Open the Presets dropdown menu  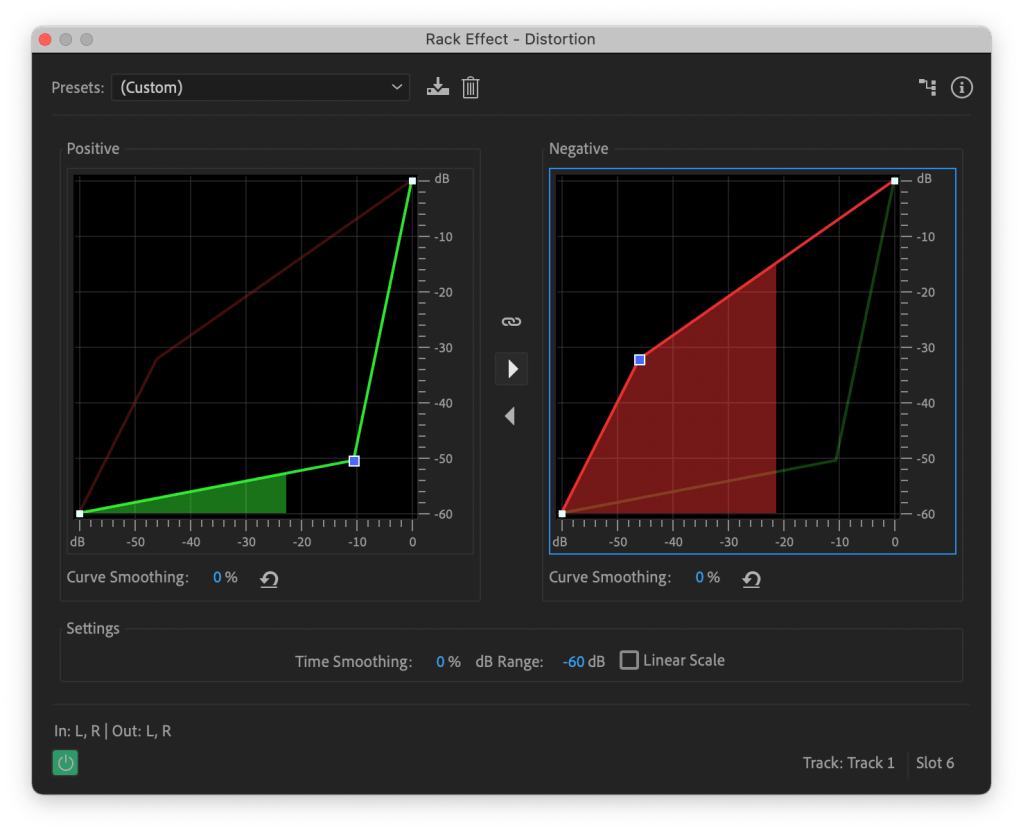click(x=260, y=88)
